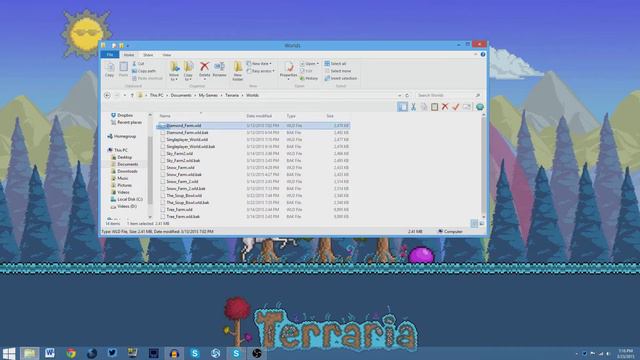Select Local Disk (C:) in navigation pane
Viewport: 640px width, 360px height.
(127, 199)
